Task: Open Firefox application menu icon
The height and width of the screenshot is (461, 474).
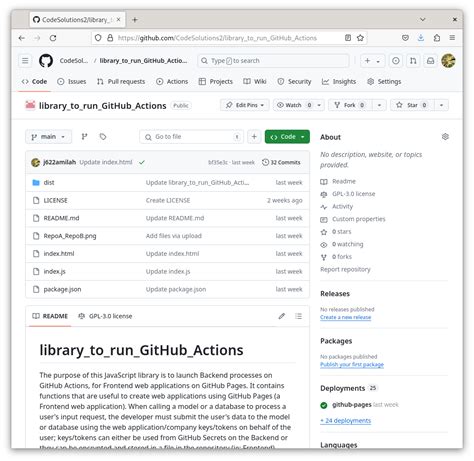Action: 452,38
